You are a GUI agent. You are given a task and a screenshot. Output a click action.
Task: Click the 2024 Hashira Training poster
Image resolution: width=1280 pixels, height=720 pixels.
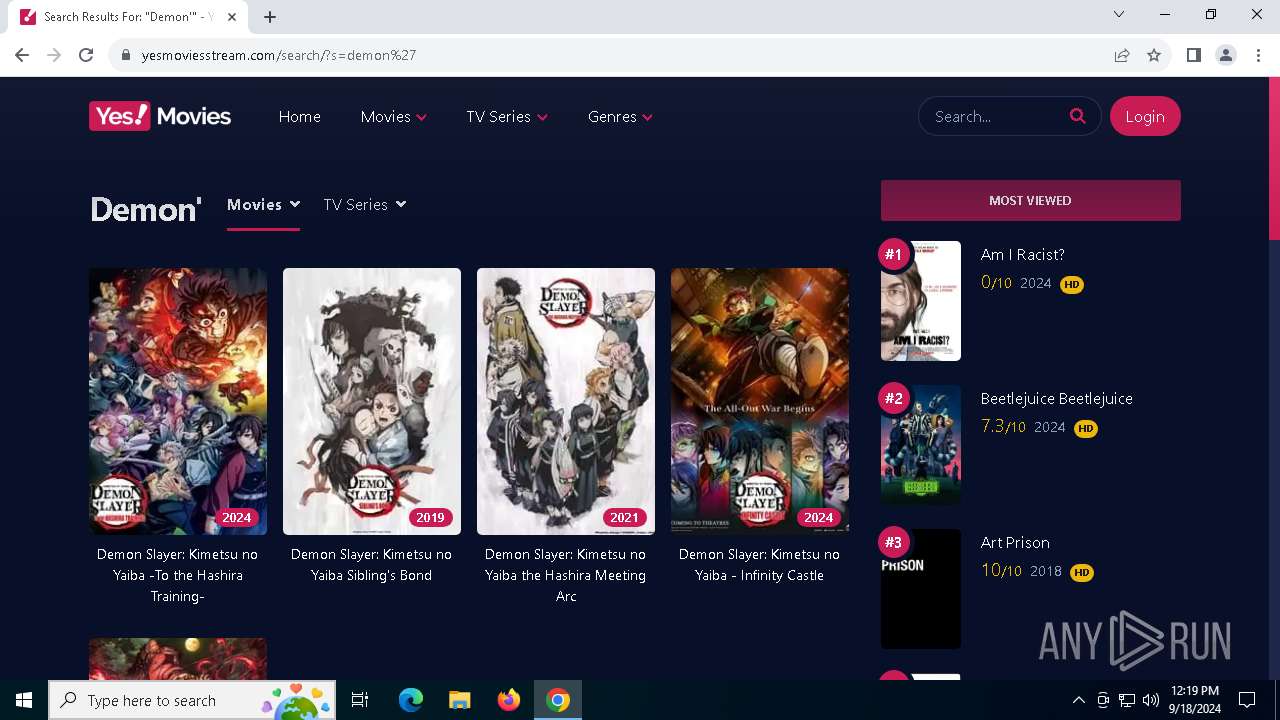click(178, 401)
